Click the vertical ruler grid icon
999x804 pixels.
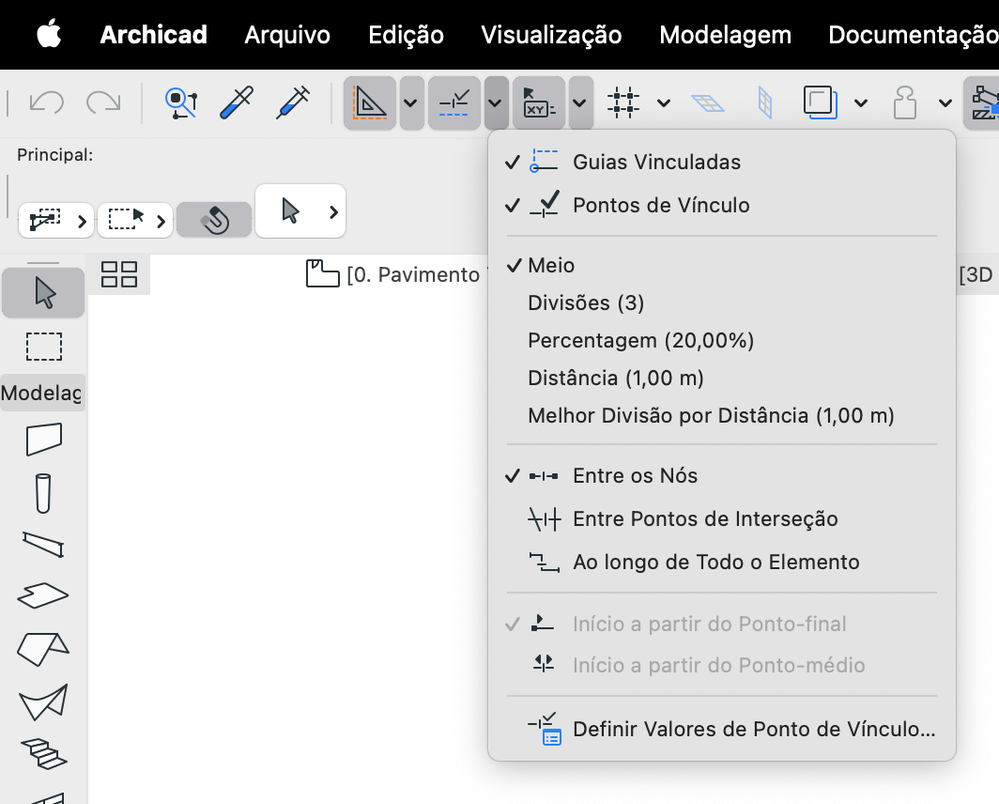765,103
